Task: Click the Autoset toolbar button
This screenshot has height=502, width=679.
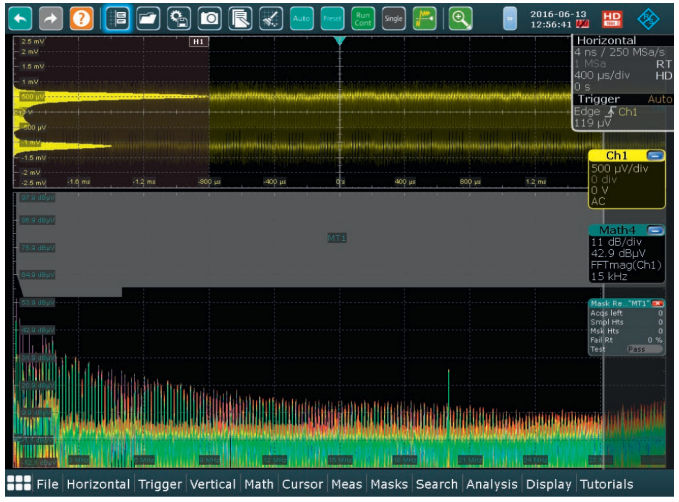Action: point(301,18)
